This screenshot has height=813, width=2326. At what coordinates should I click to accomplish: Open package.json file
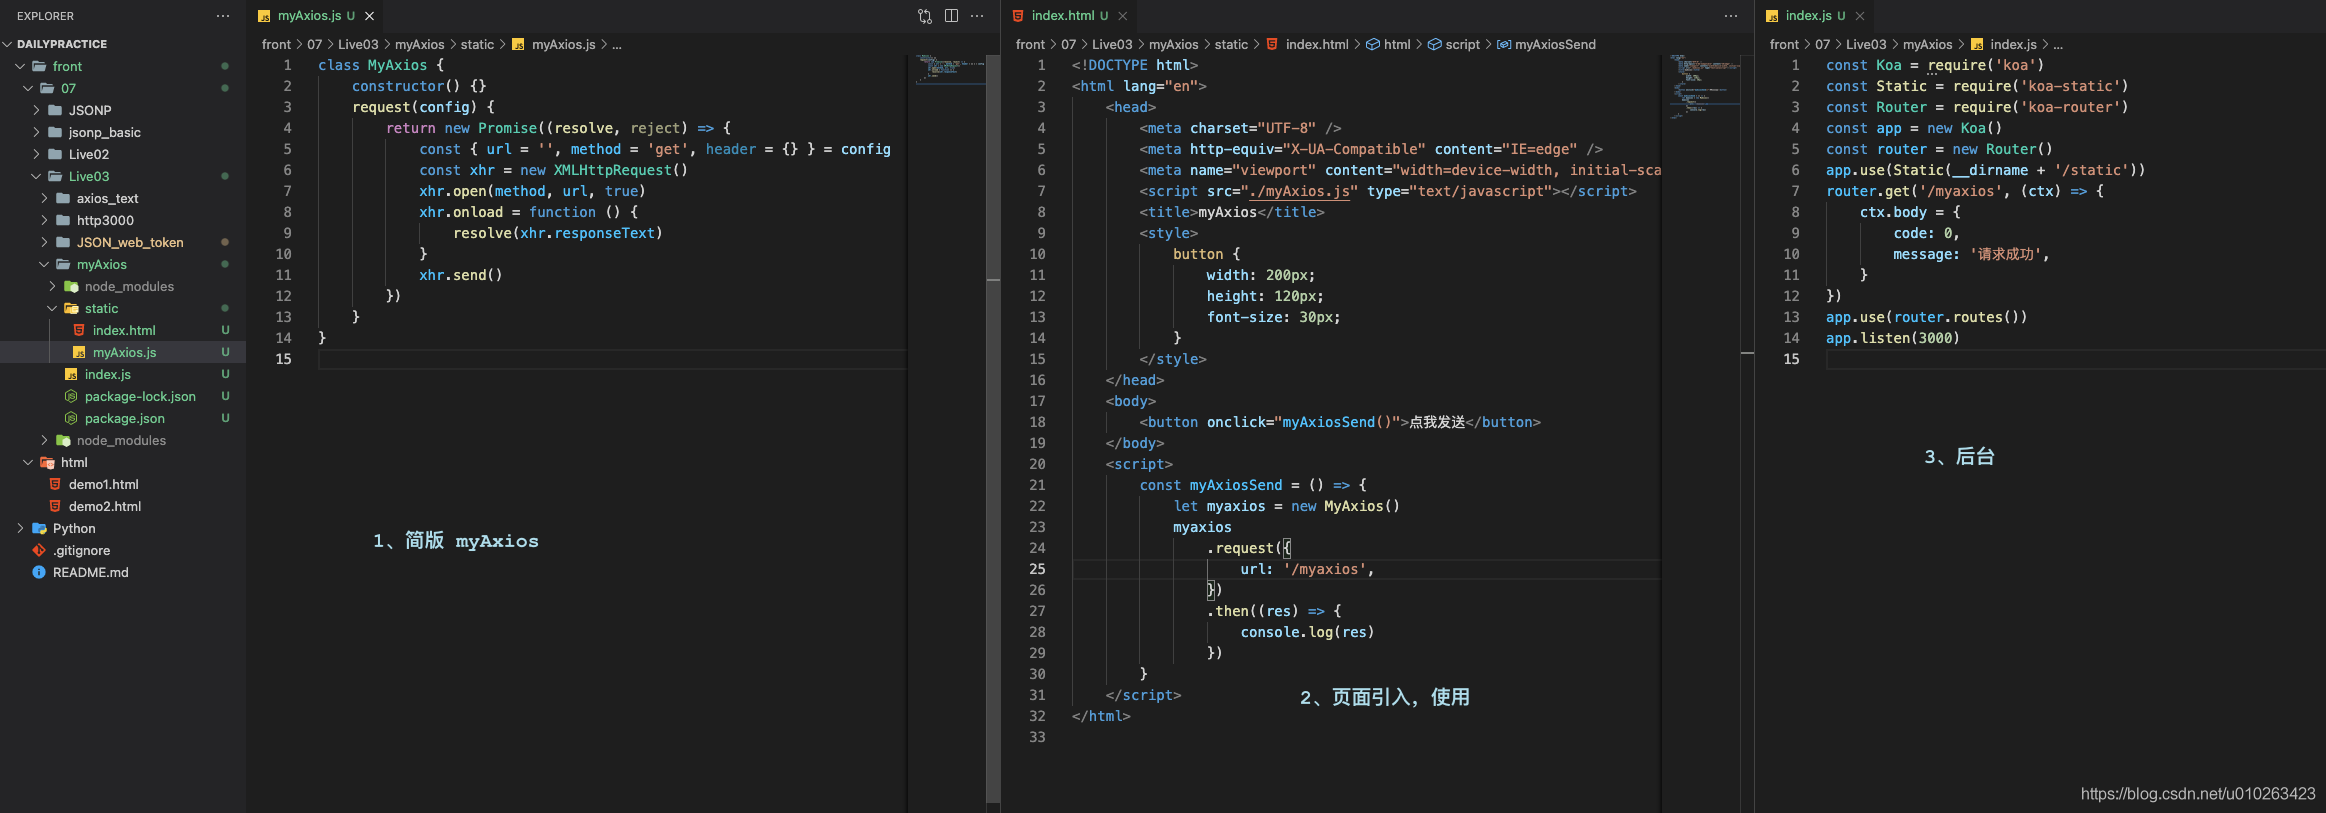[123, 418]
